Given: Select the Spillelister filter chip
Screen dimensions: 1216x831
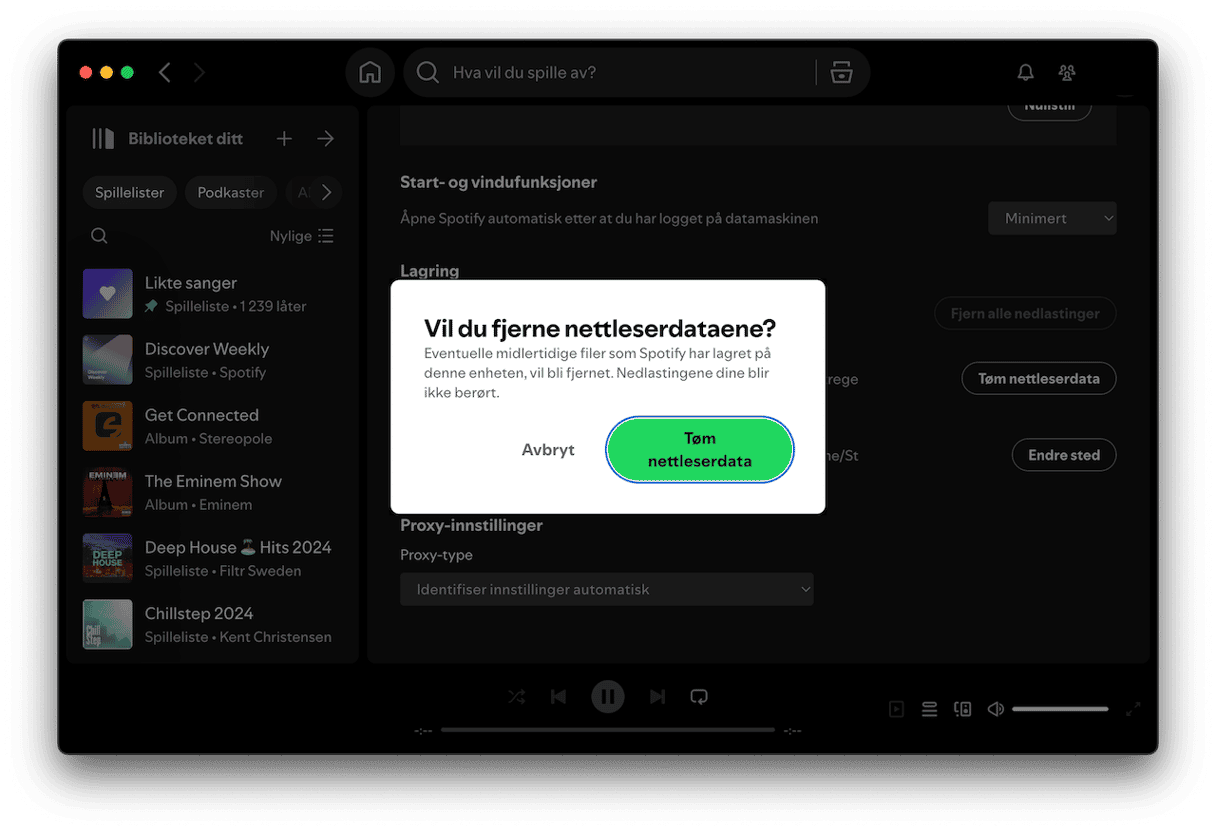Looking at the screenshot, I should click(x=130, y=193).
